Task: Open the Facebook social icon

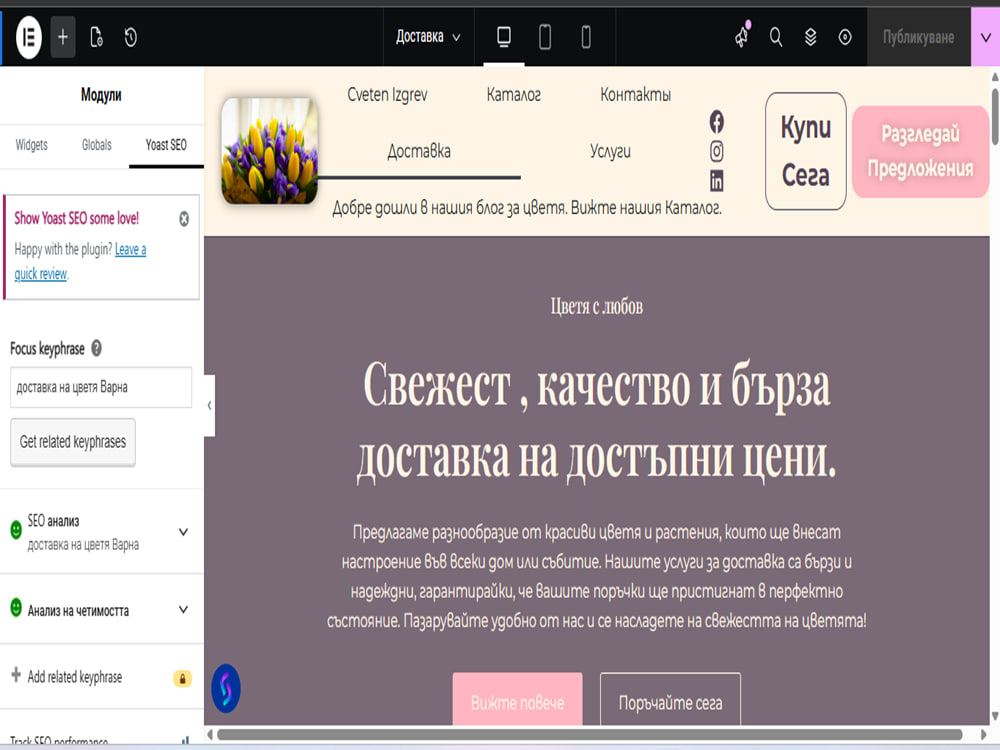Action: [x=716, y=121]
